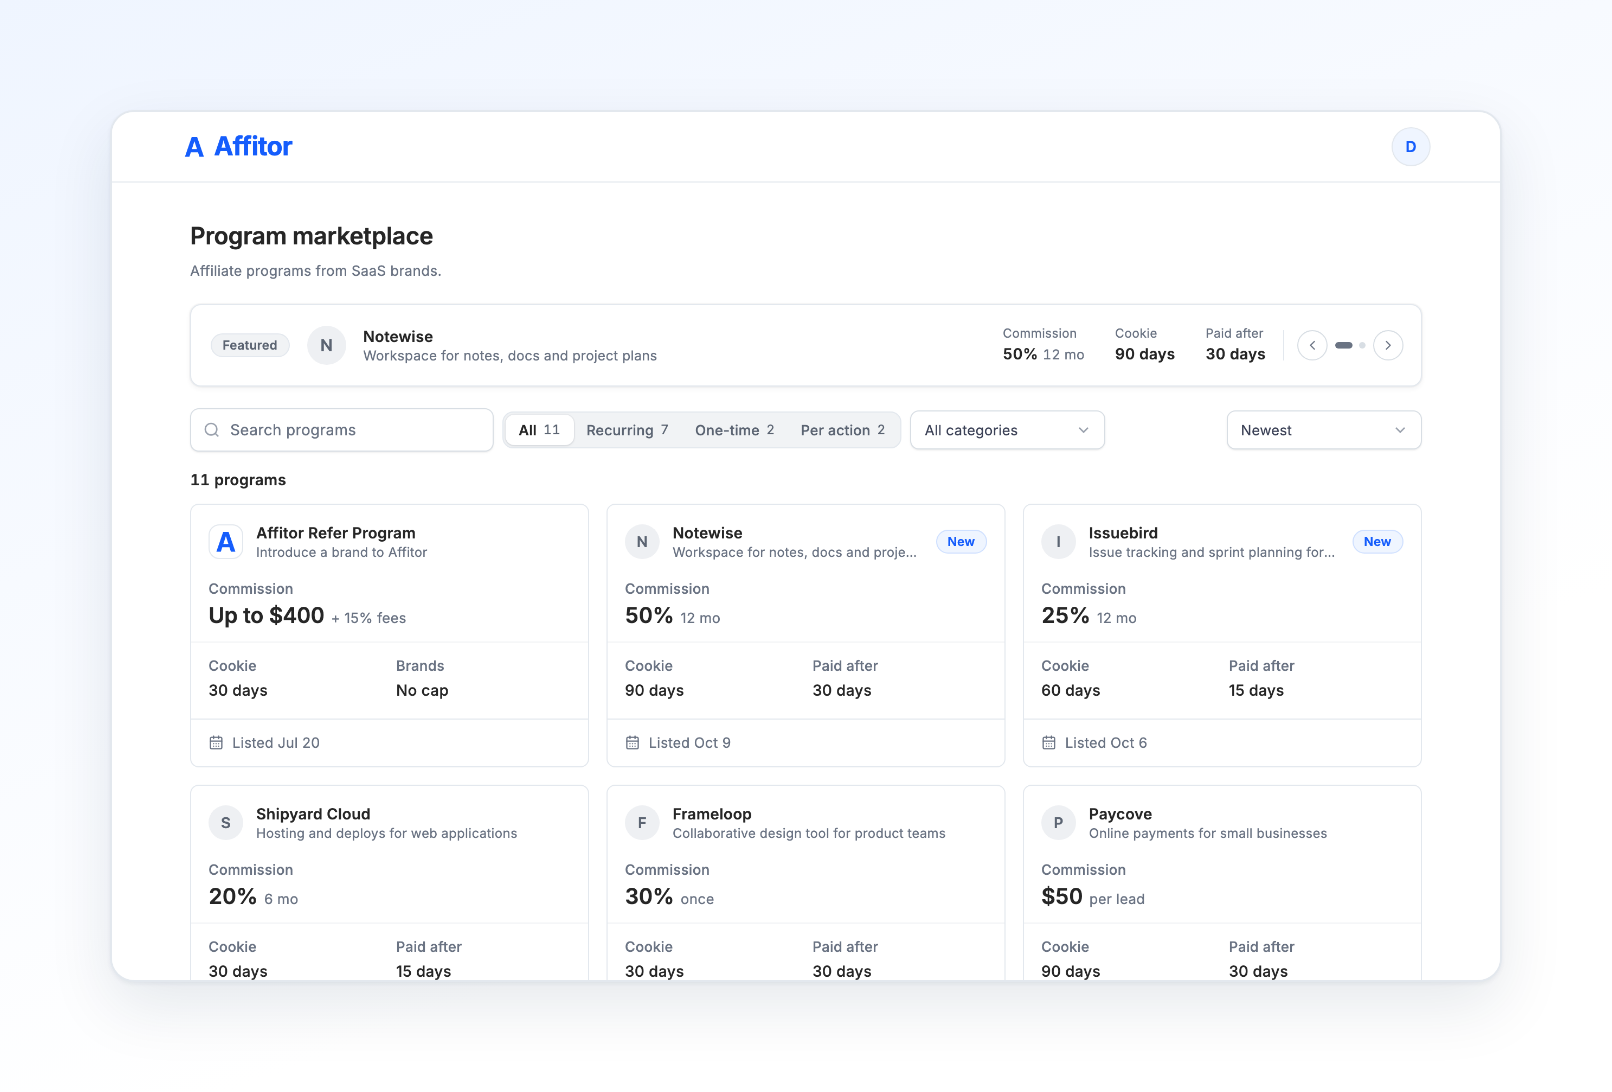Click the No cap brands value
This screenshot has width=1612, height=1092.
click(422, 691)
